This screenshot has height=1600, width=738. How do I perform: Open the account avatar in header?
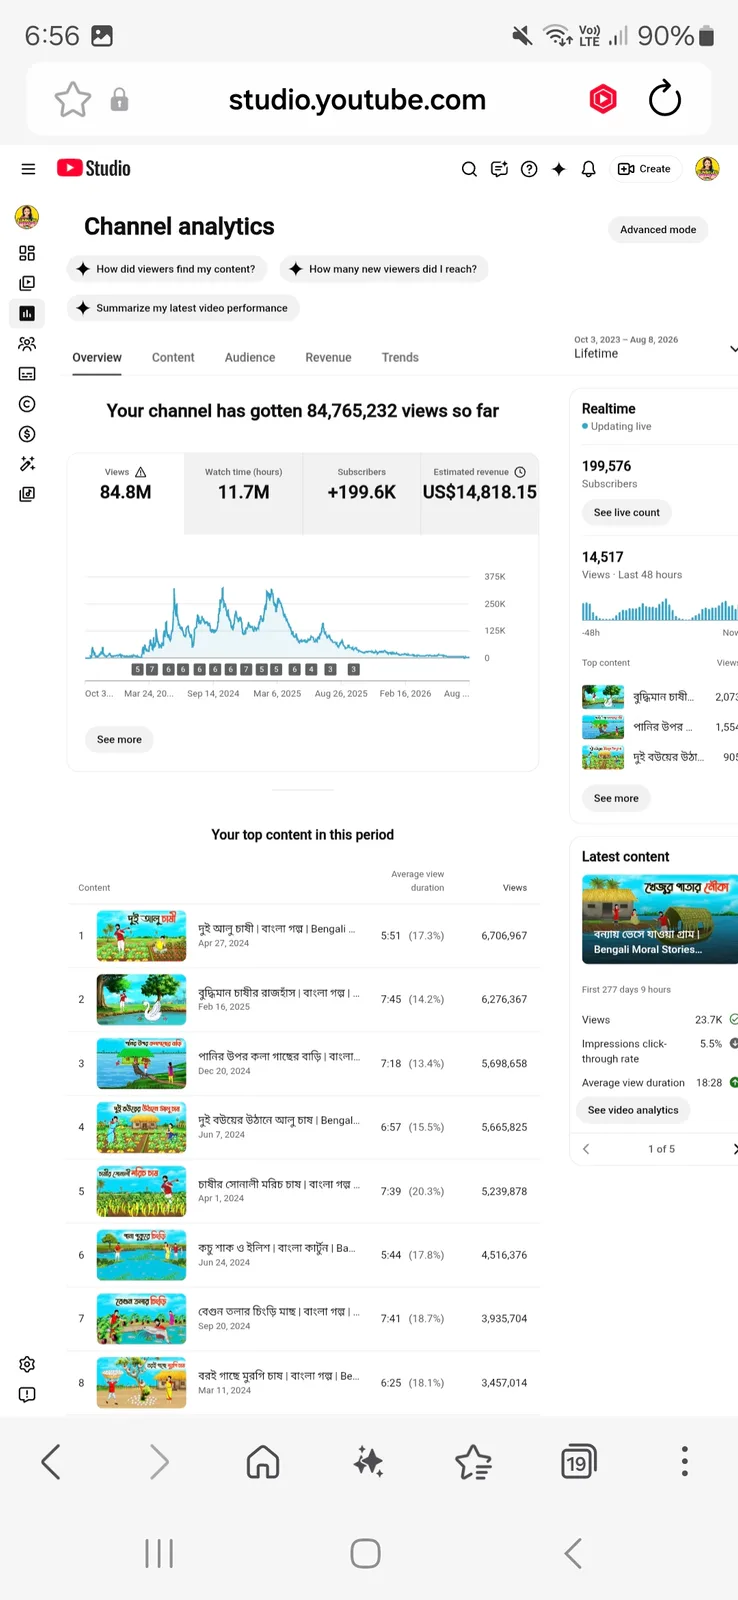coord(707,169)
